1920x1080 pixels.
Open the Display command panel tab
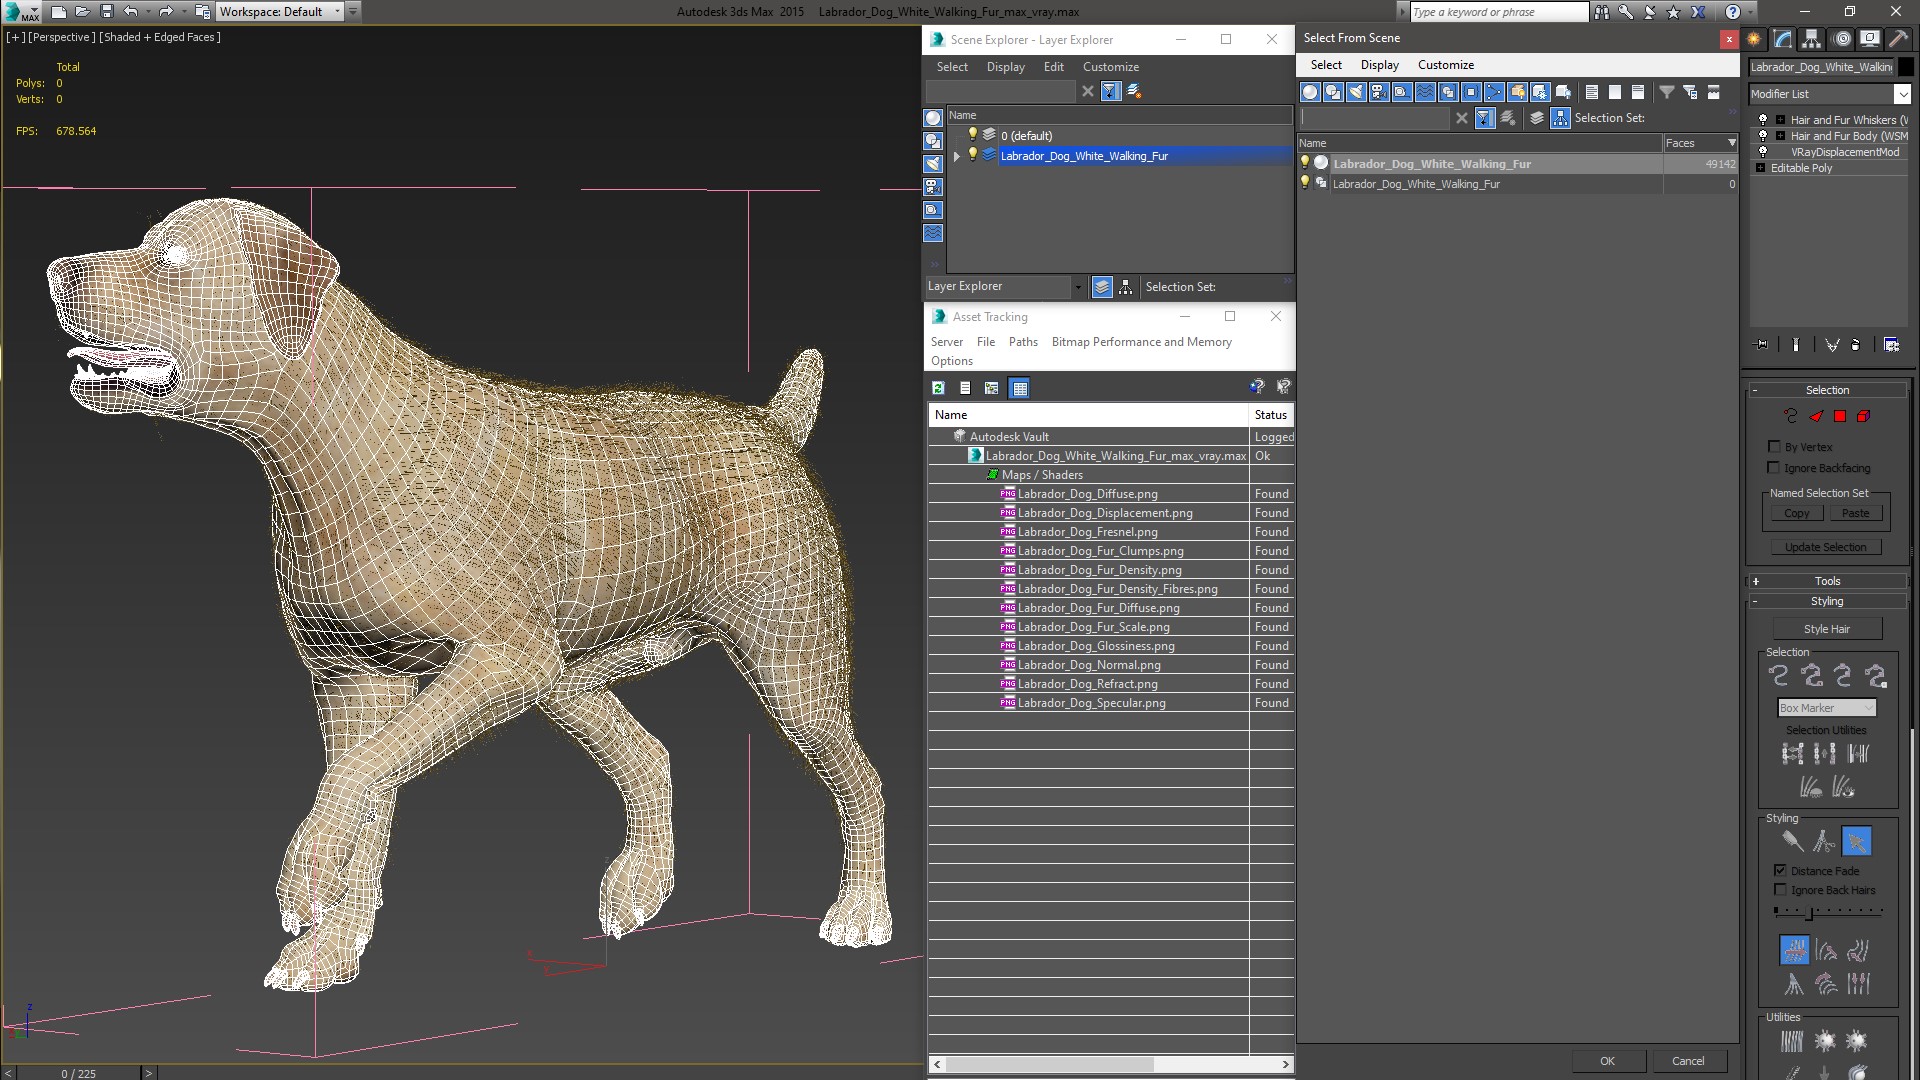coord(1869,39)
